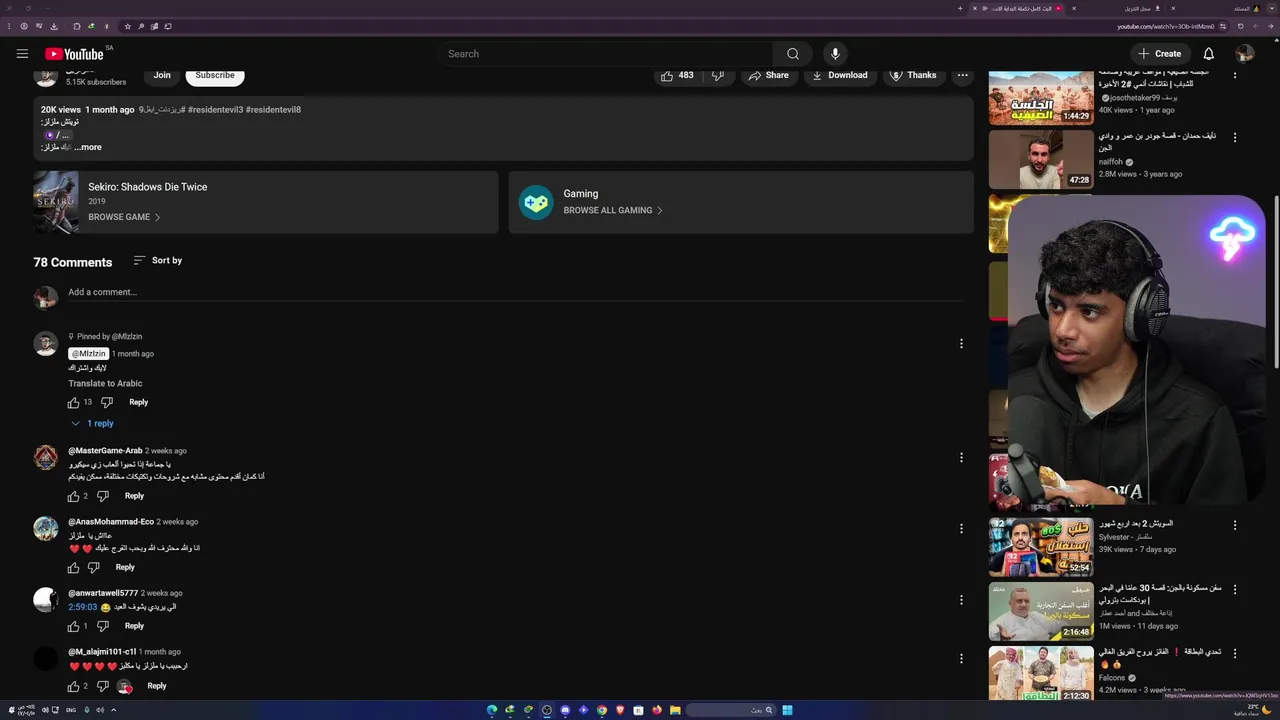Open File Explorer from the taskbar
This screenshot has width=1280, height=720.
[x=675, y=710]
